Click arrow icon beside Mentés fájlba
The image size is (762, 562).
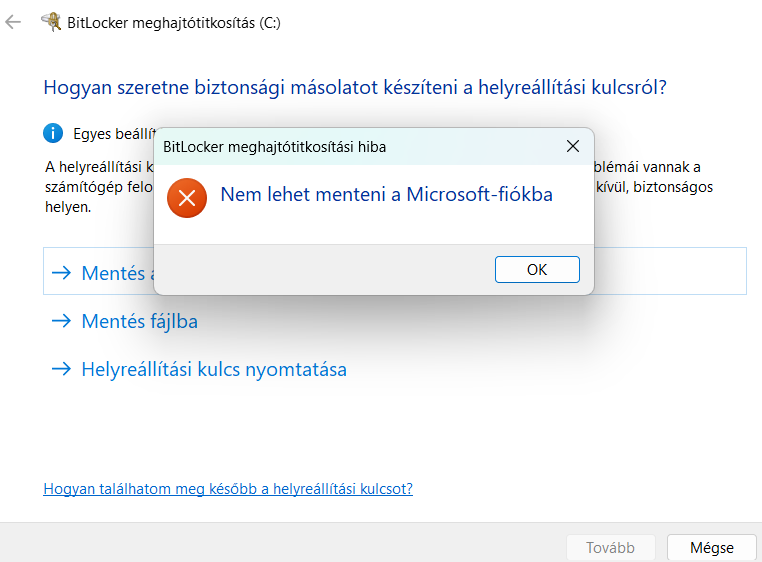coord(61,321)
